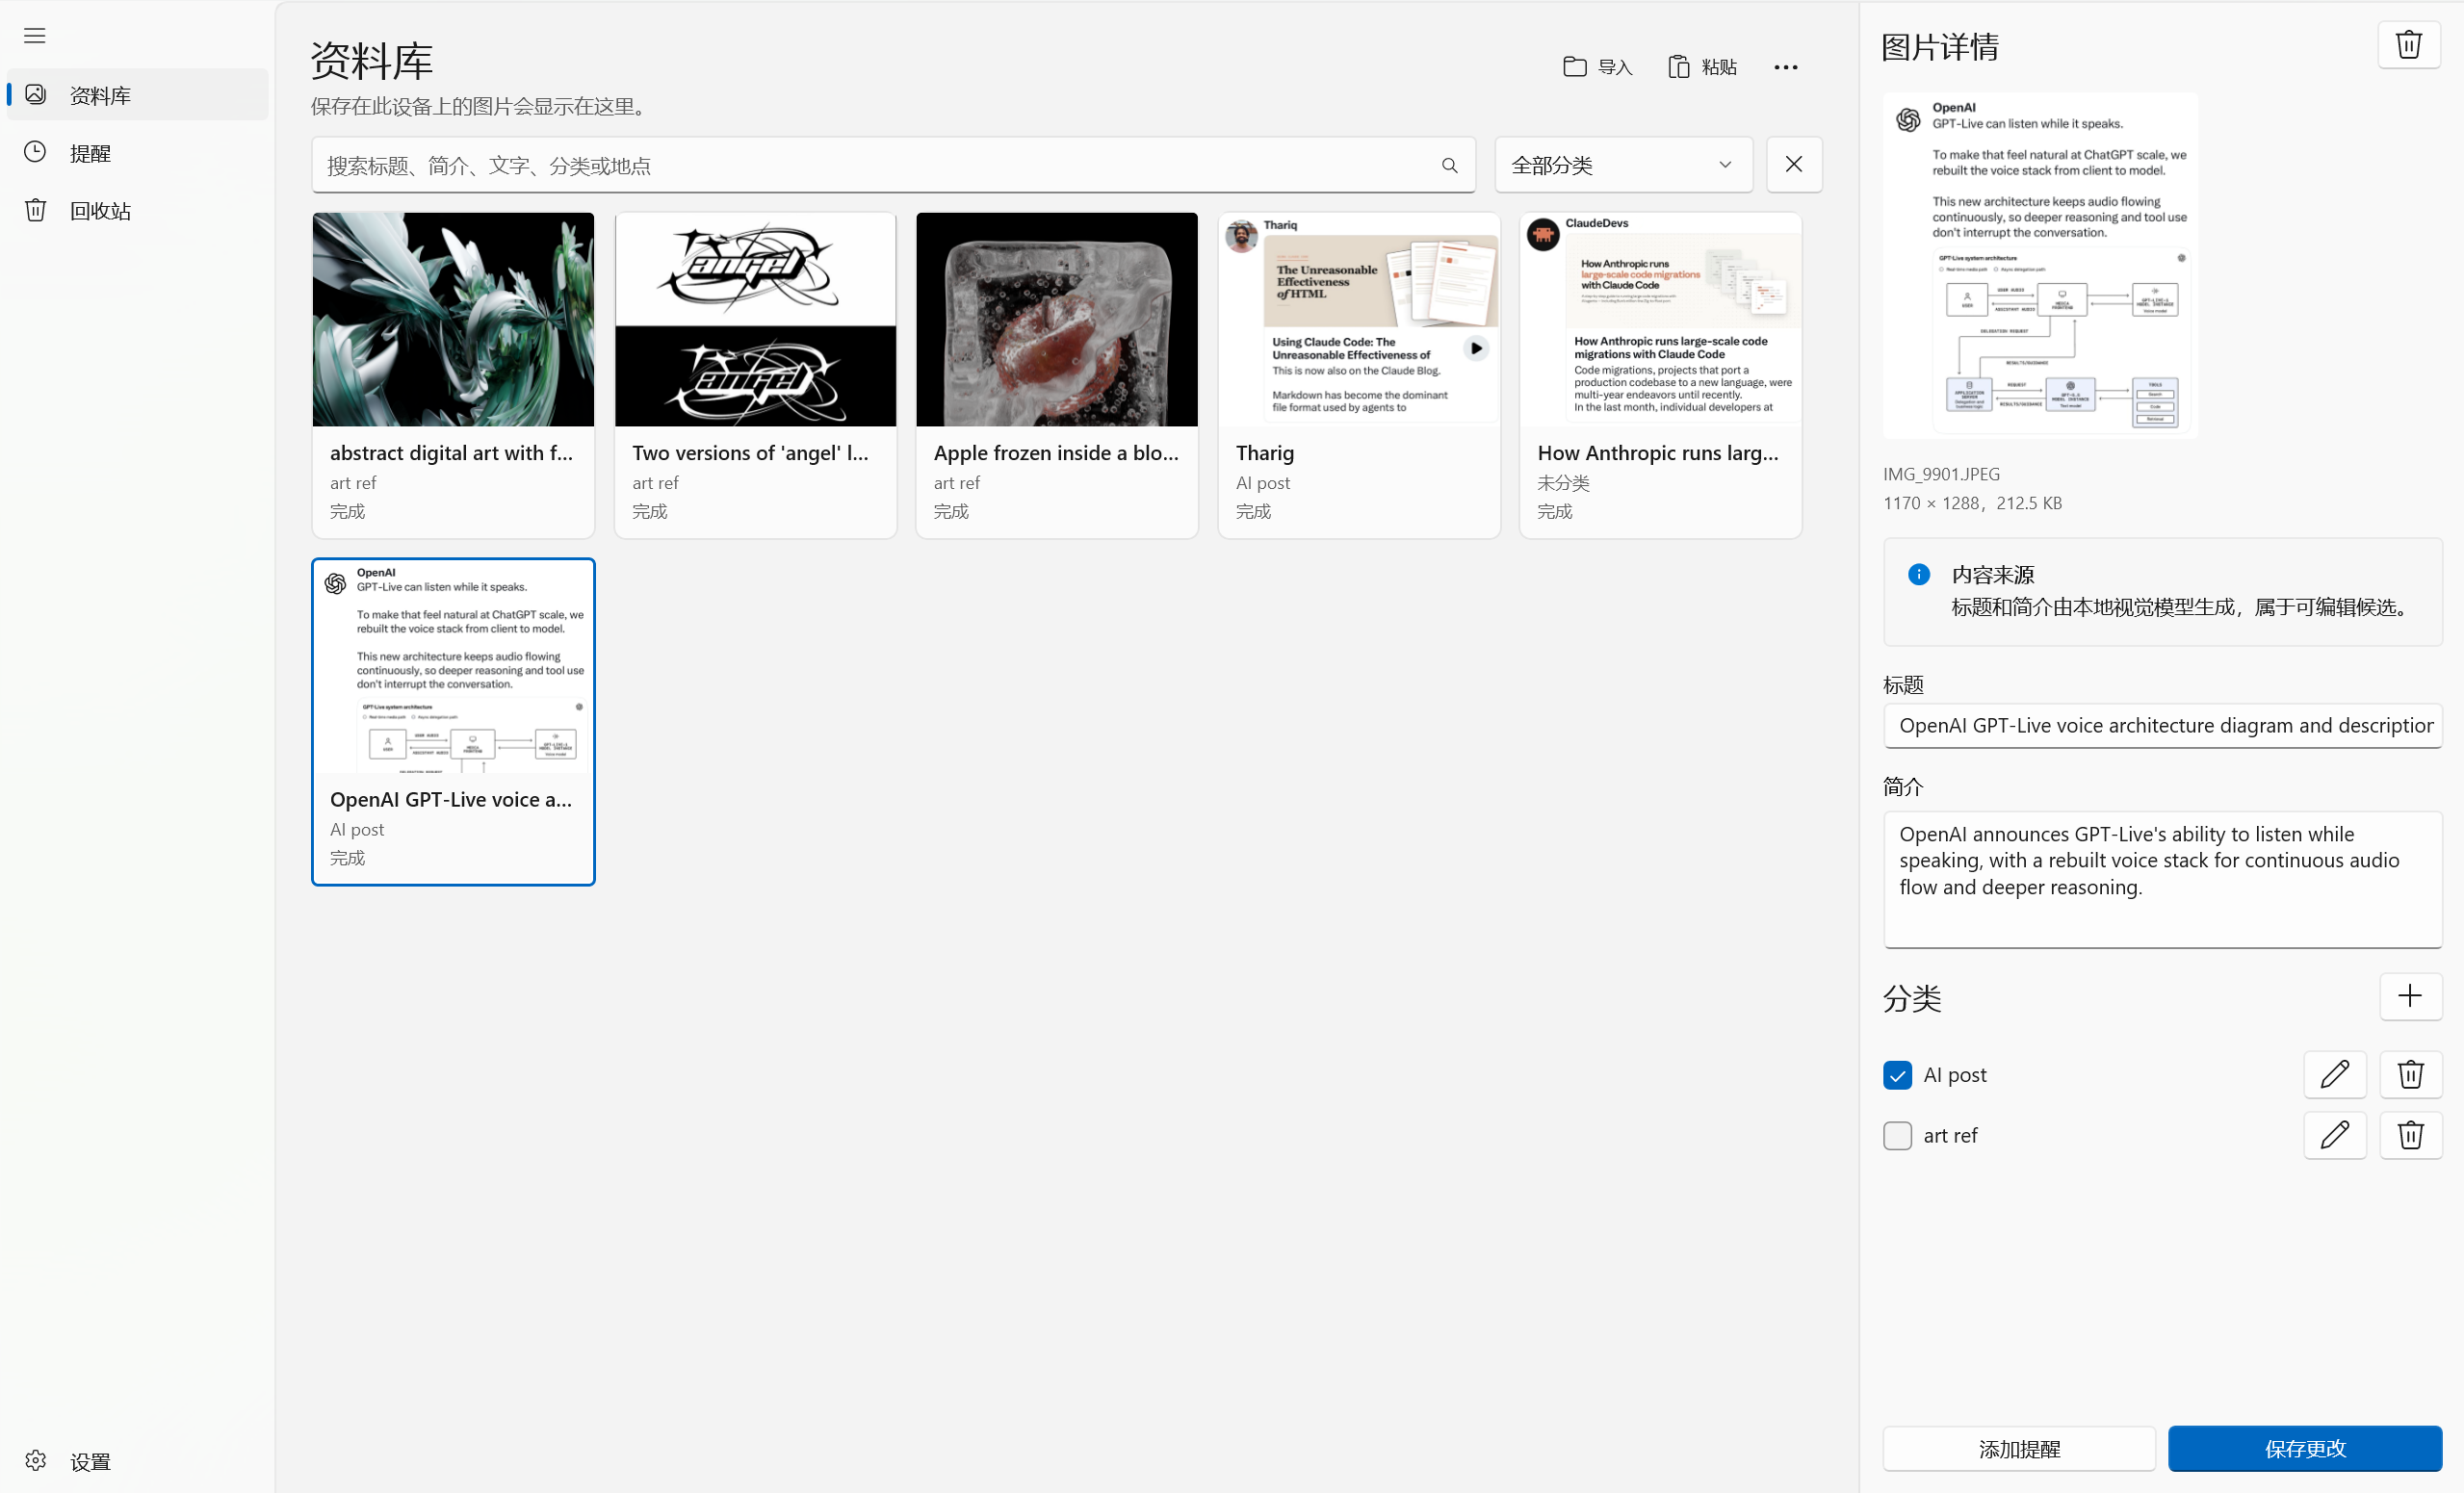Click the 保存更改 save changes button

point(2304,1449)
